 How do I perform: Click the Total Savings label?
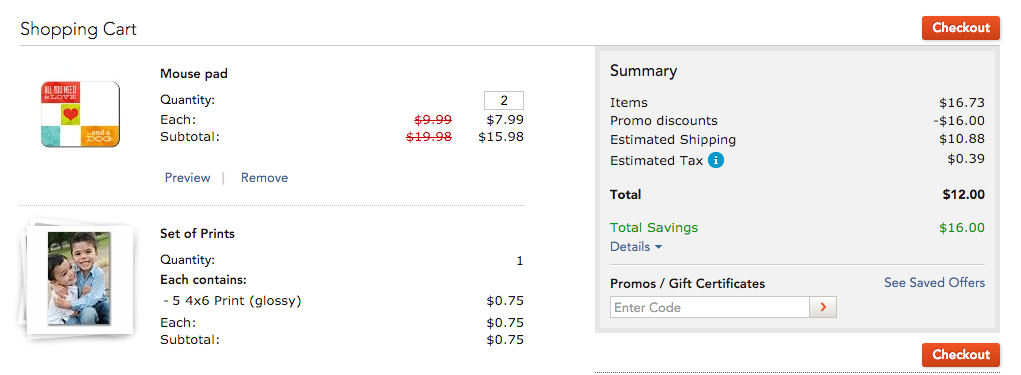point(654,228)
